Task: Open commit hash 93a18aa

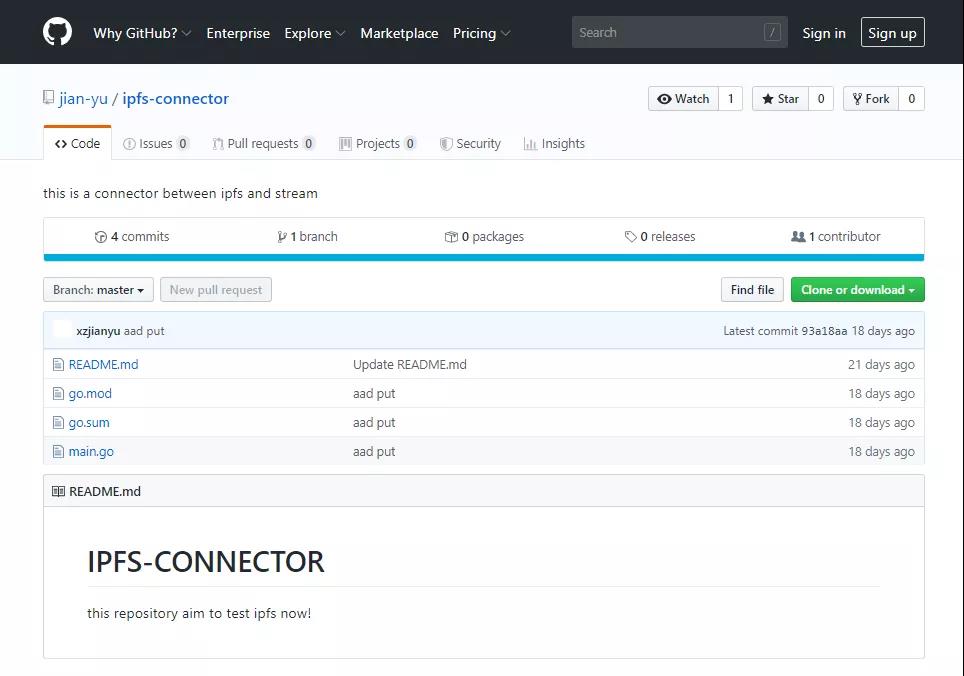Action: [824, 331]
